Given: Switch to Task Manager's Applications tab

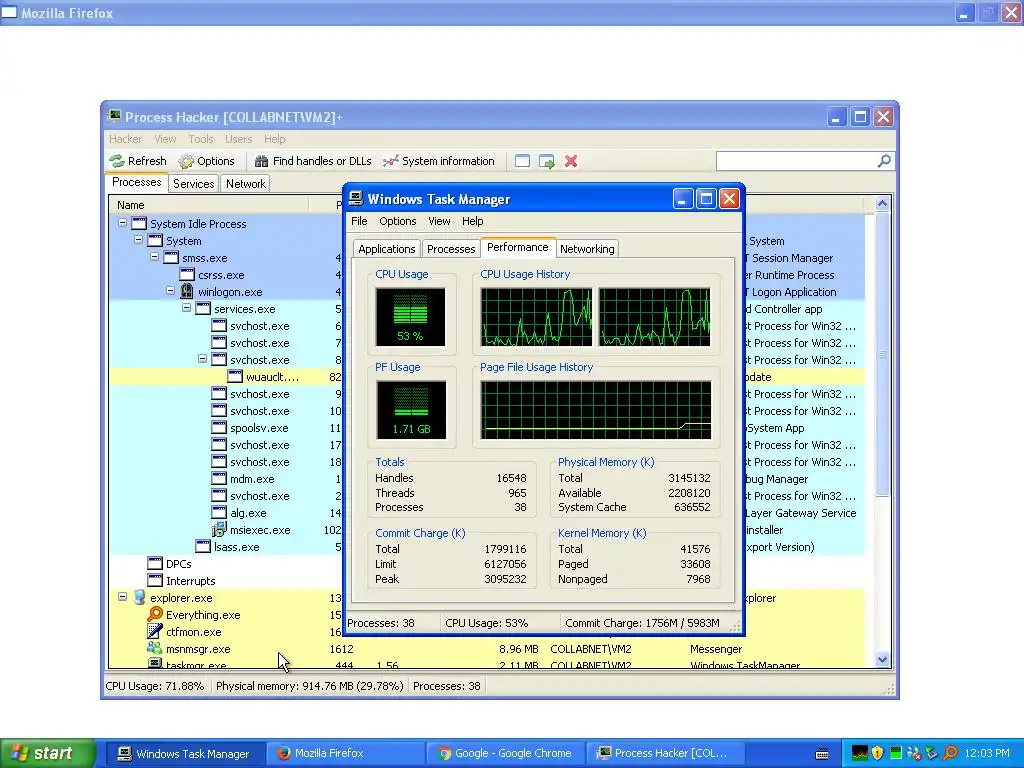Looking at the screenshot, I should pyautogui.click(x=387, y=249).
